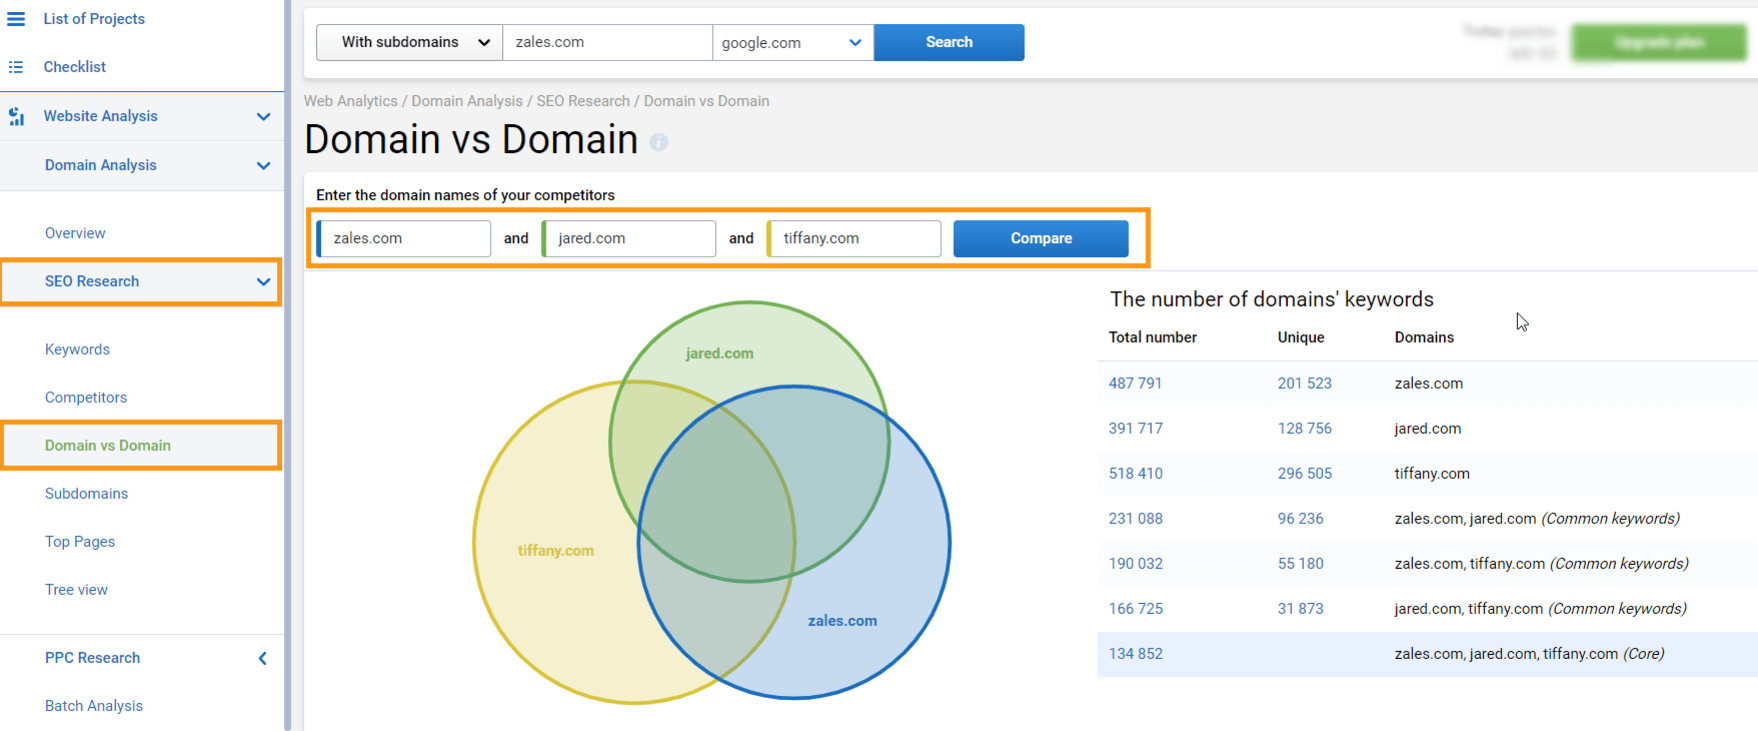The width and height of the screenshot is (1758, 731).
Task: Open the hamburger menu icon beside List of Projects
Action: tap(16, 19)
